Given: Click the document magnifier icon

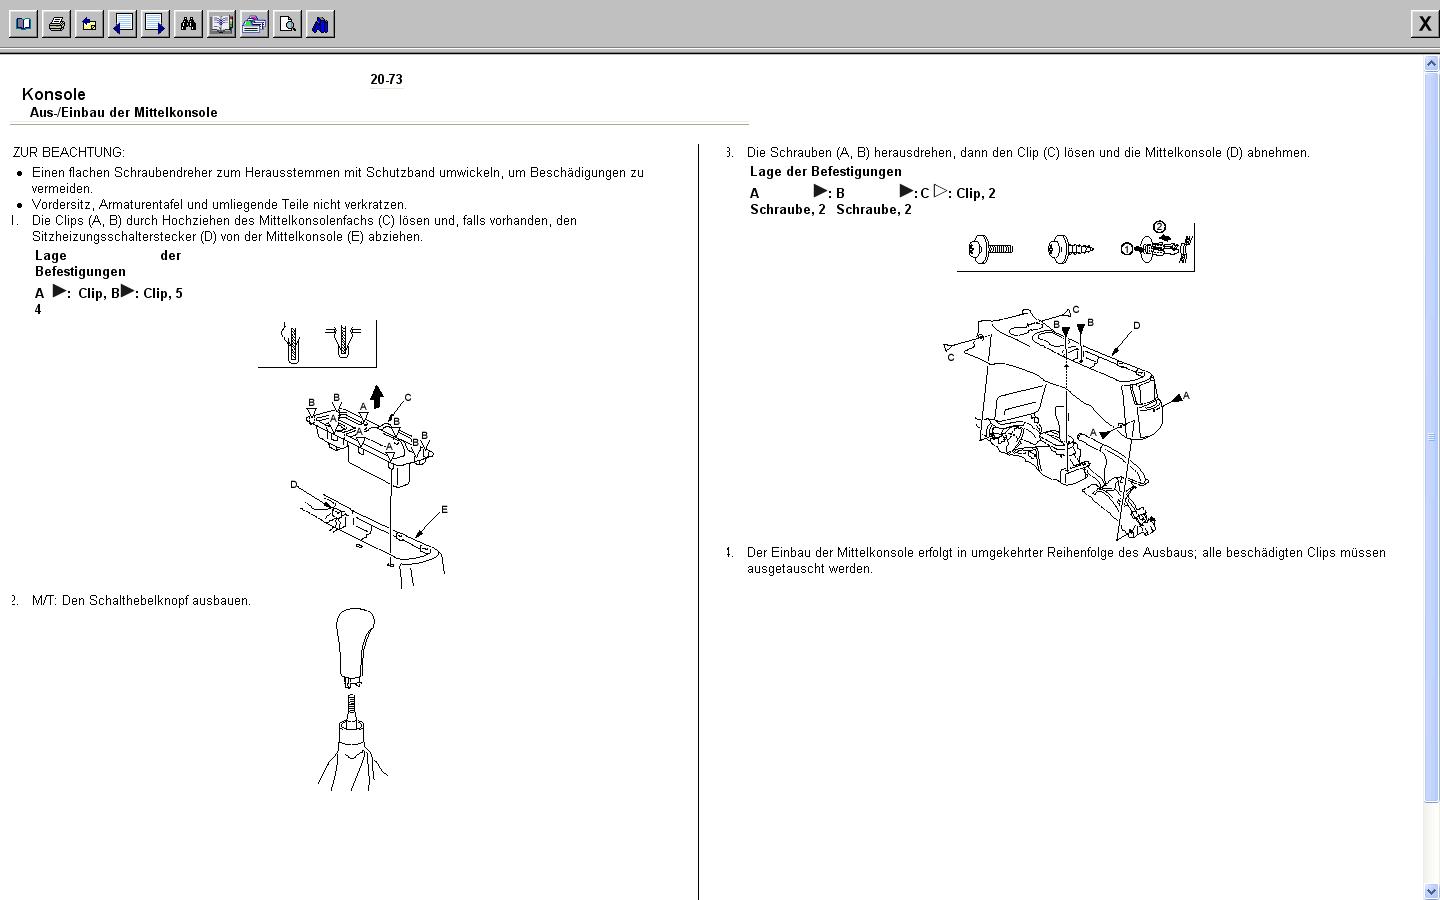Looking at the screenshot, I should pyautogui.click(x=287, y=24).
